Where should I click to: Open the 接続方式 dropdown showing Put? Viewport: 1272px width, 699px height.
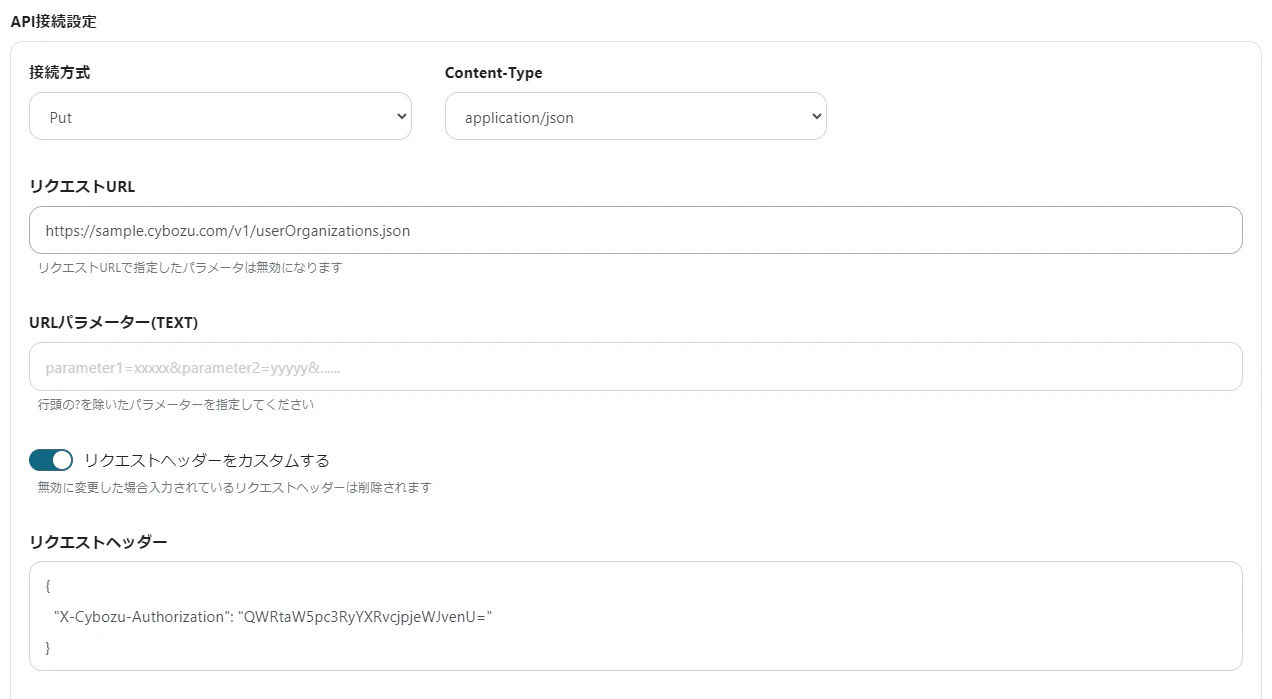220,117
